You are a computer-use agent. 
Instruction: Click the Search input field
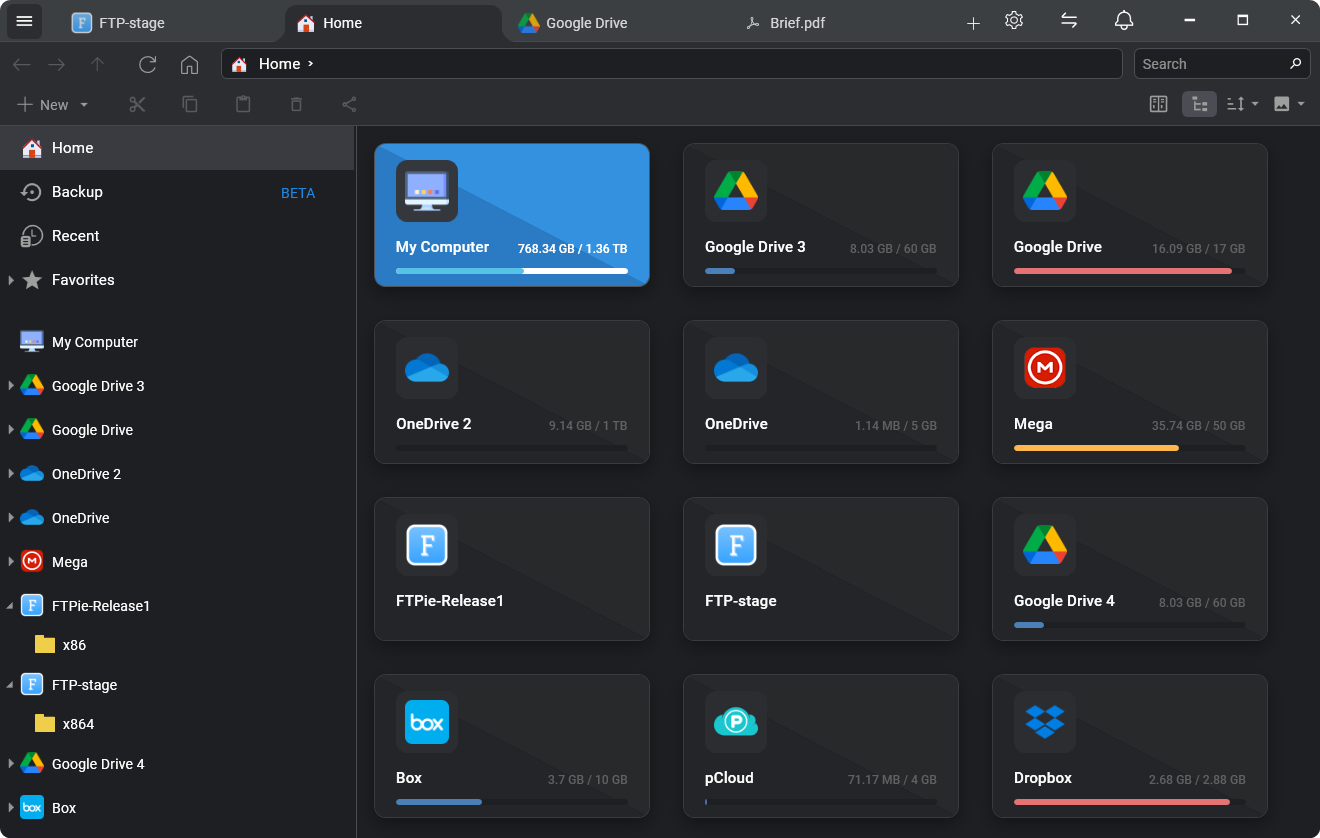(1210, 63)
